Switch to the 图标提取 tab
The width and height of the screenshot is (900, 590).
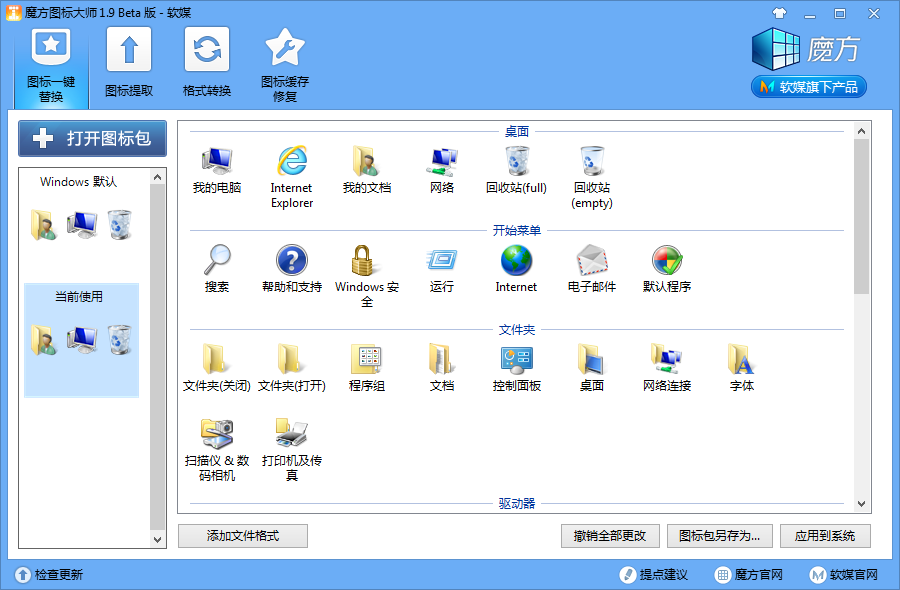click(x=129, y=63)
